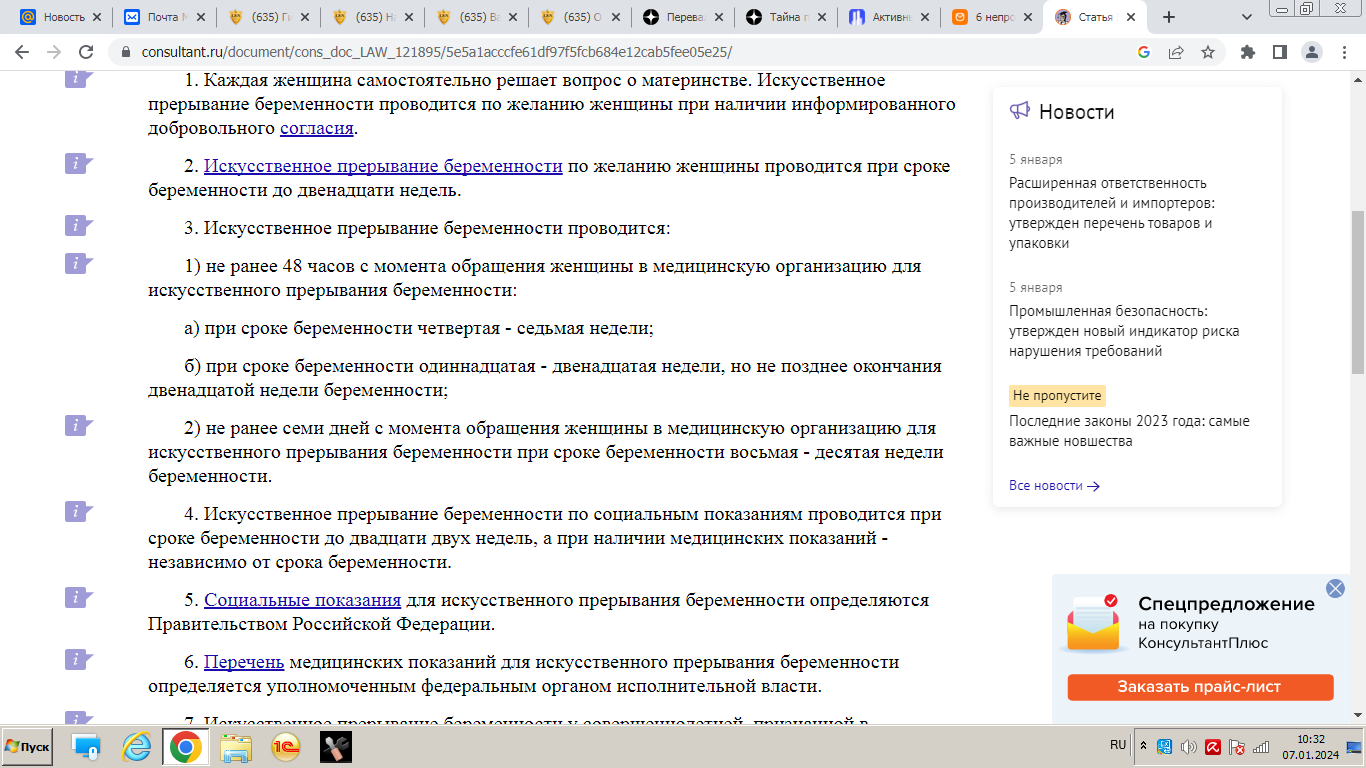1366x768 pixels.
Task: Open the browser Extensions puzzle icon
Action: 1247,52
